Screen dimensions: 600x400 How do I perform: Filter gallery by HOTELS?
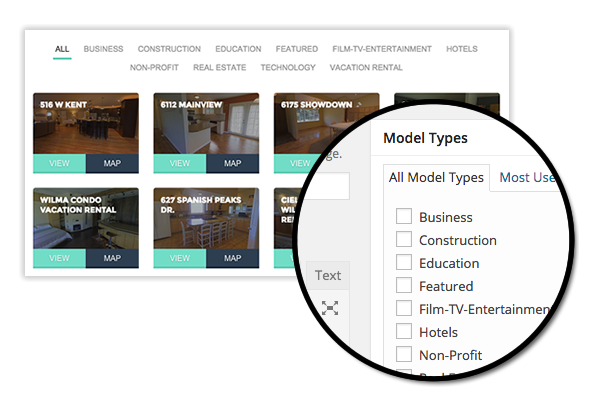(461, 49)
